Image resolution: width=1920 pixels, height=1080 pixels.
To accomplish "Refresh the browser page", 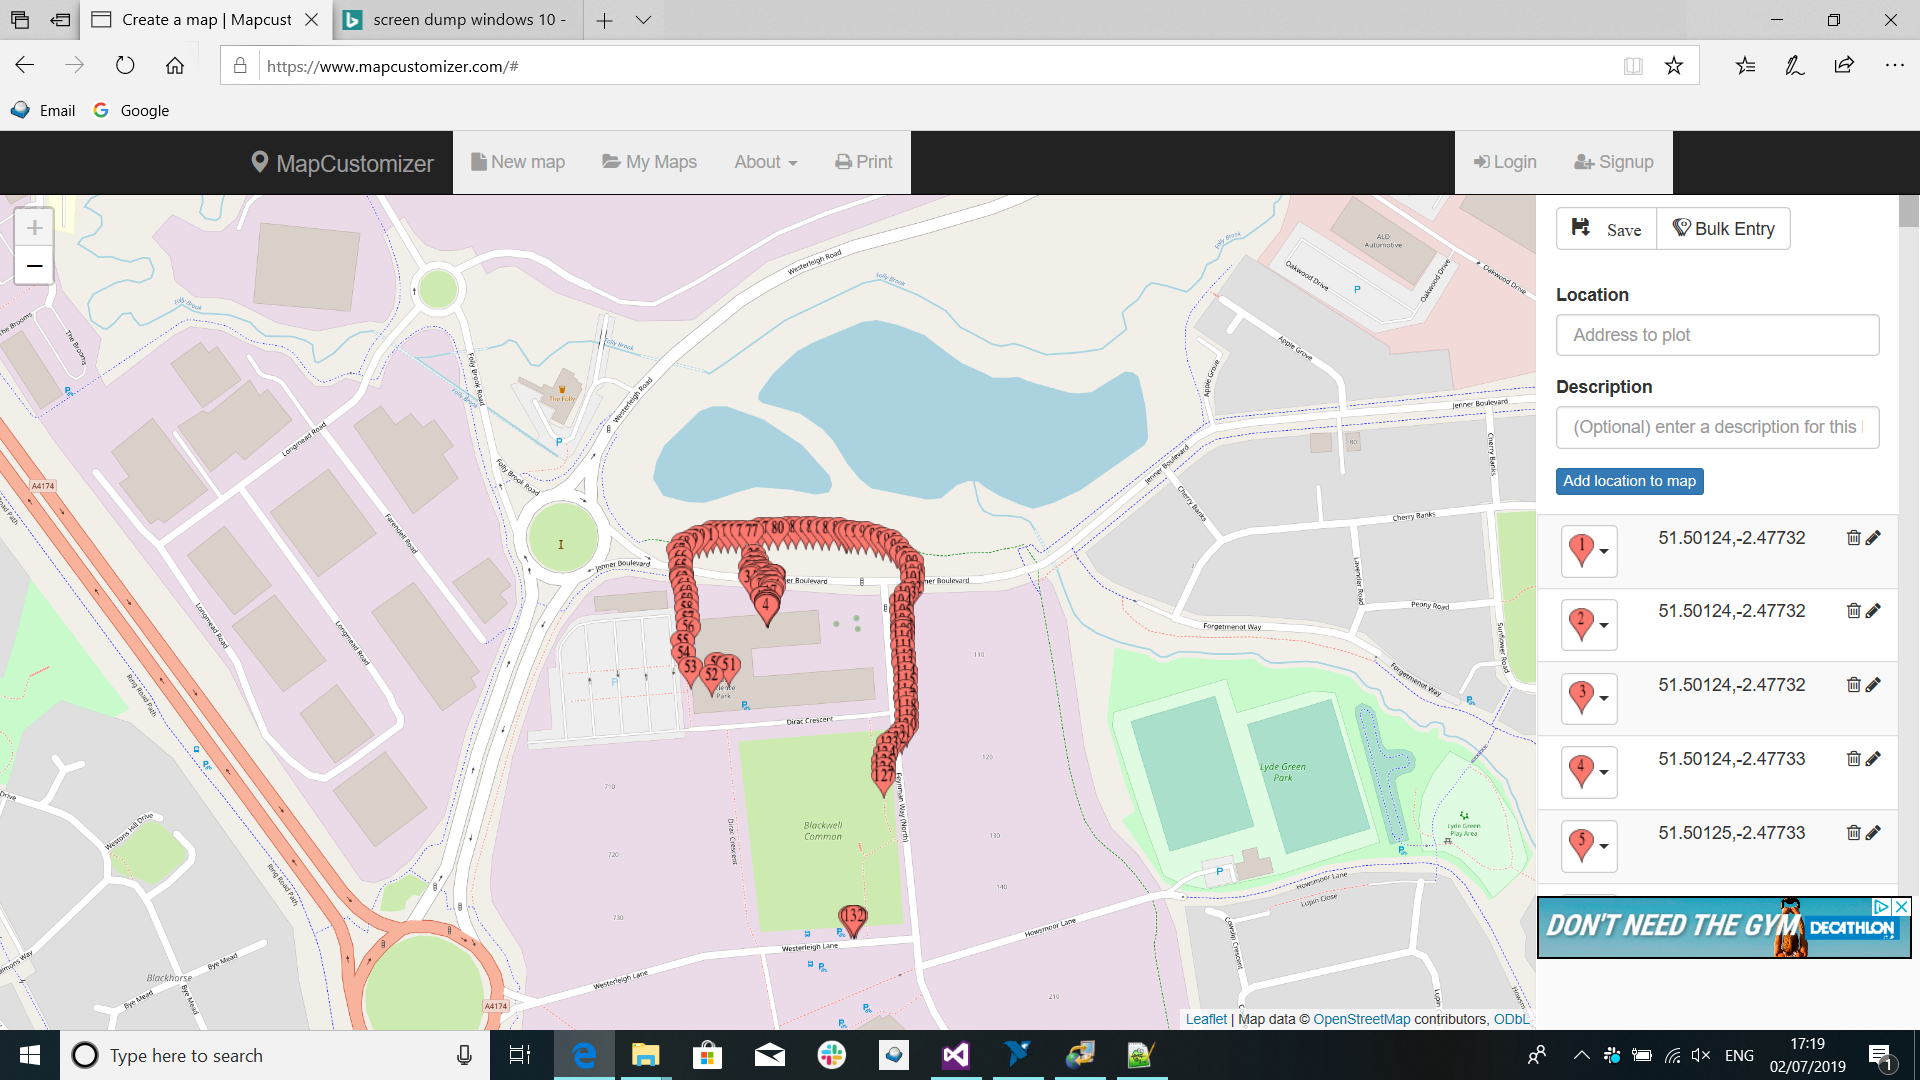I will pyautogui.click(x=125, y=66).
